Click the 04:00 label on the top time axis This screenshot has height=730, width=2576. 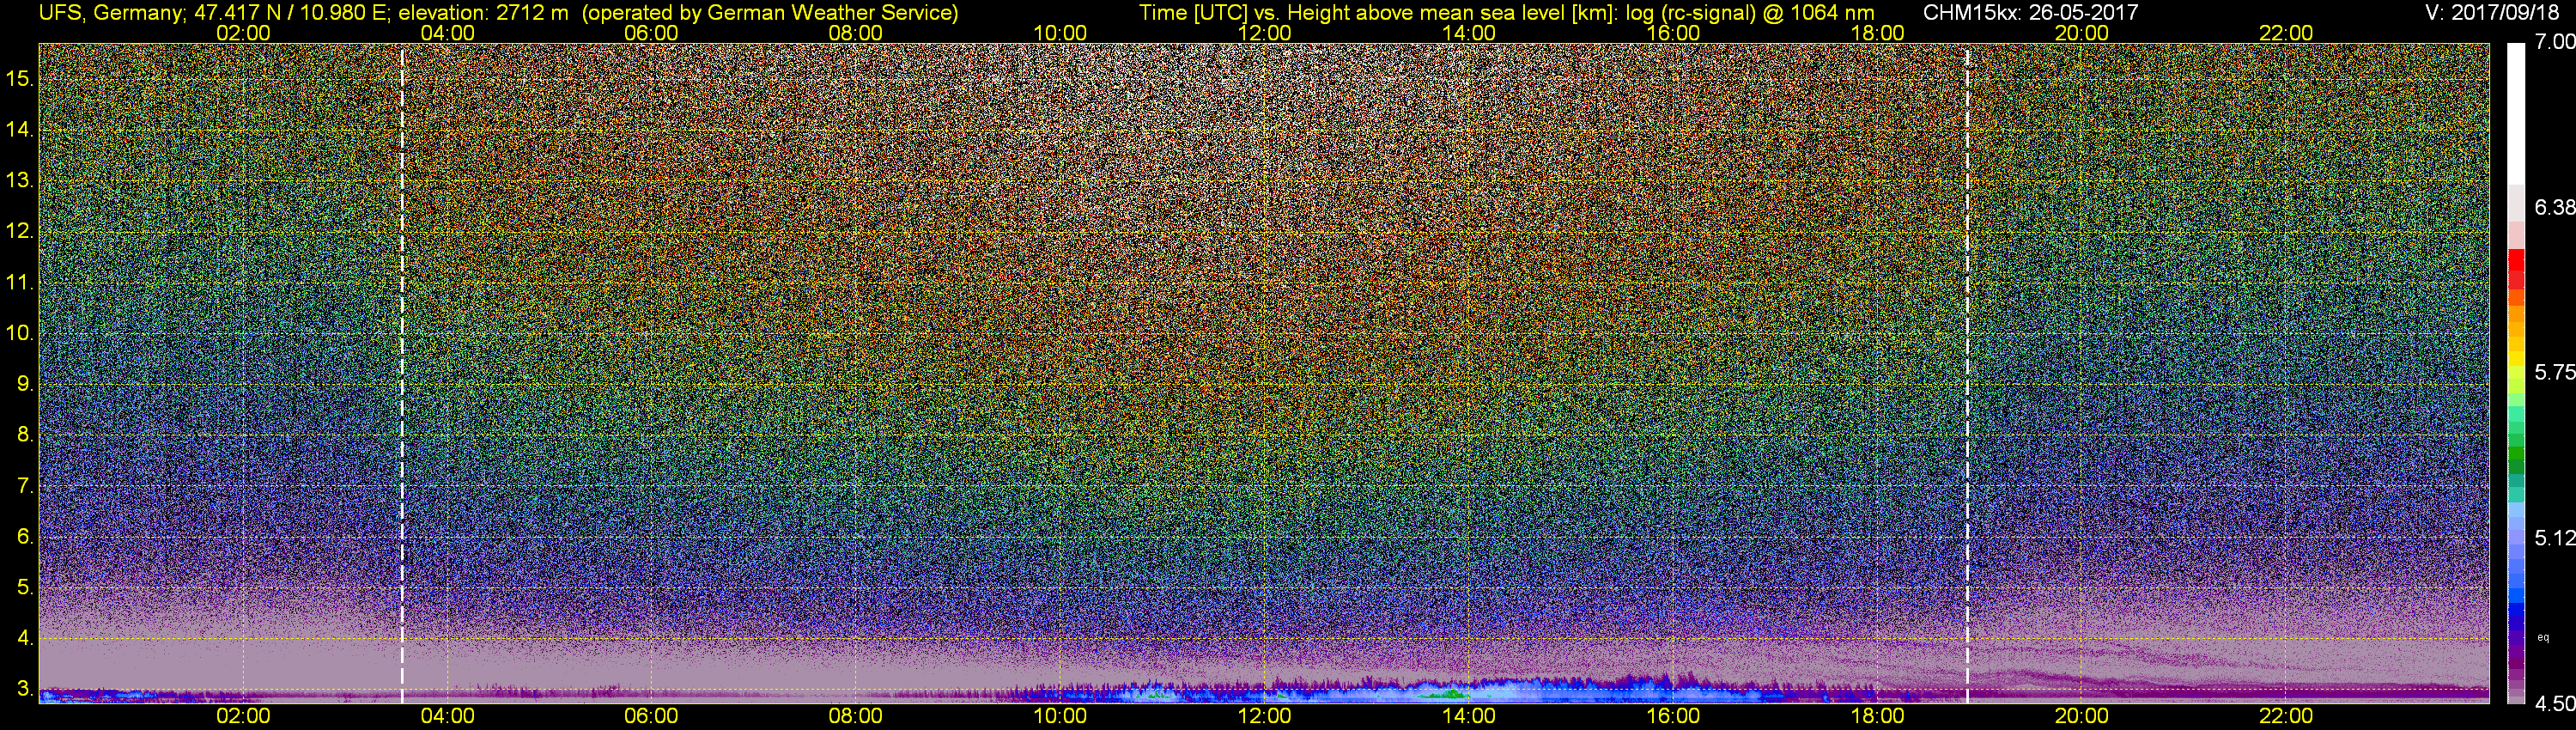click(447, 33)
